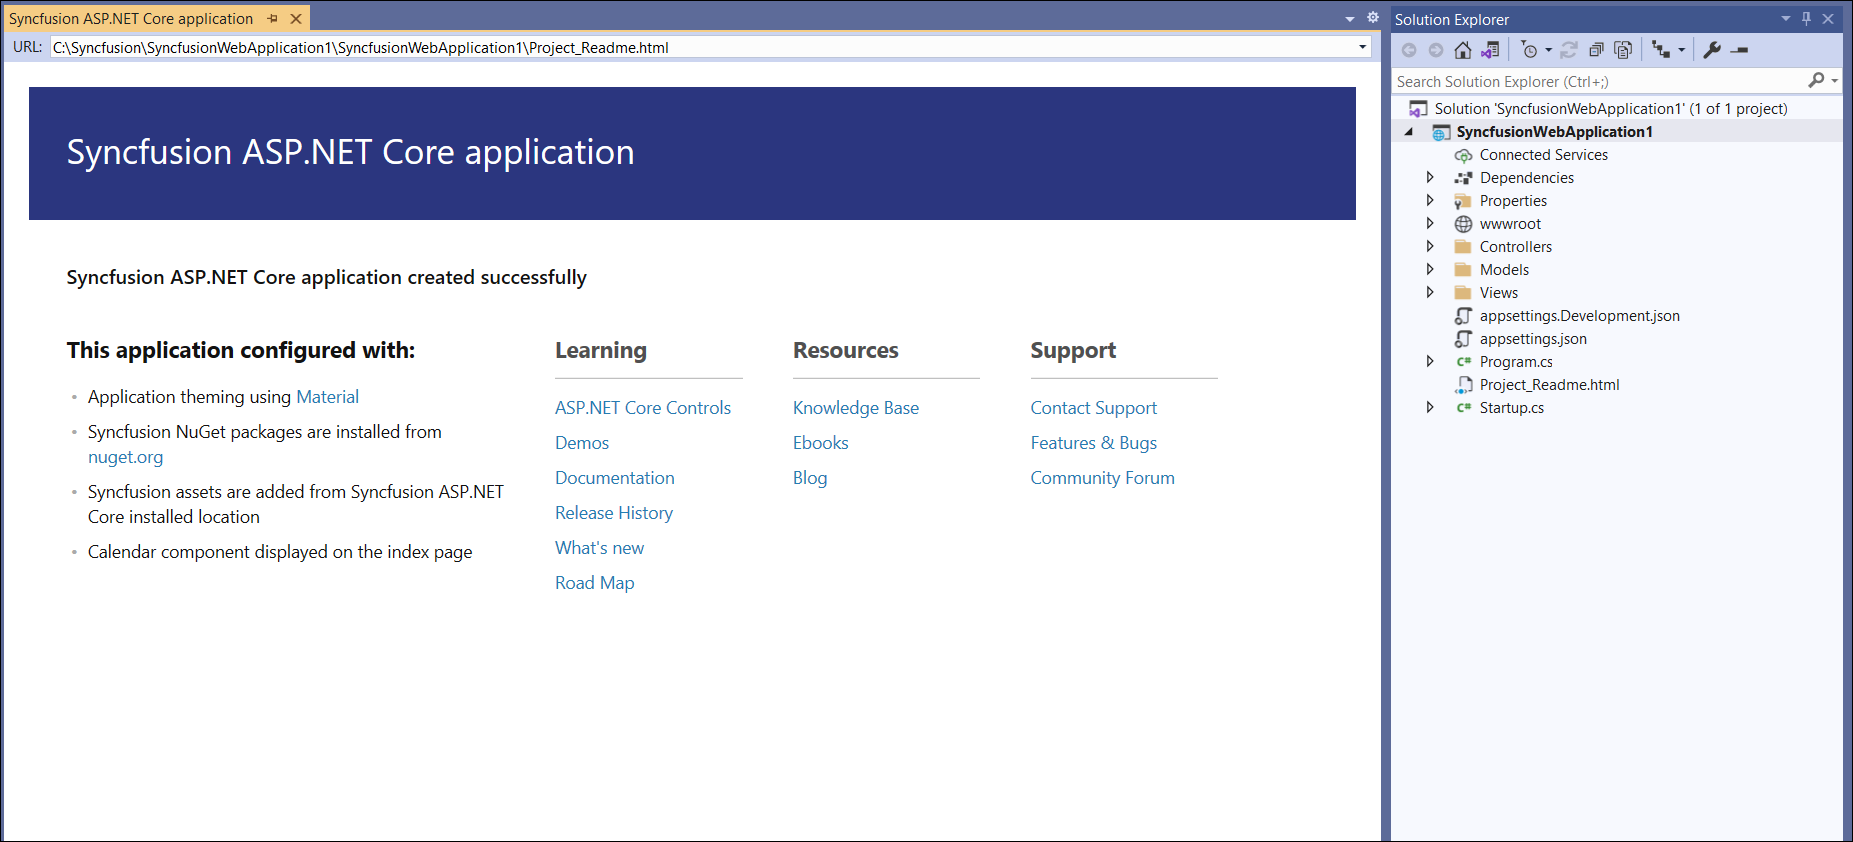Click the magnifier search icon in Solution Explorer
1853x842 pixels.
[1816, 80]
